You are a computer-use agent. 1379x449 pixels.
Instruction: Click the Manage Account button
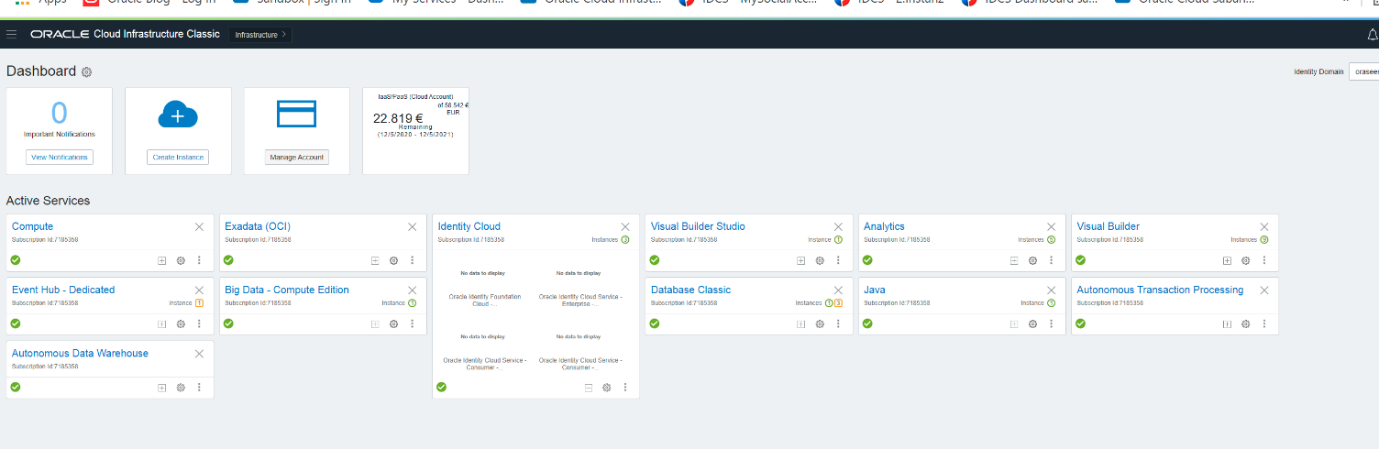tap(297, 157)
